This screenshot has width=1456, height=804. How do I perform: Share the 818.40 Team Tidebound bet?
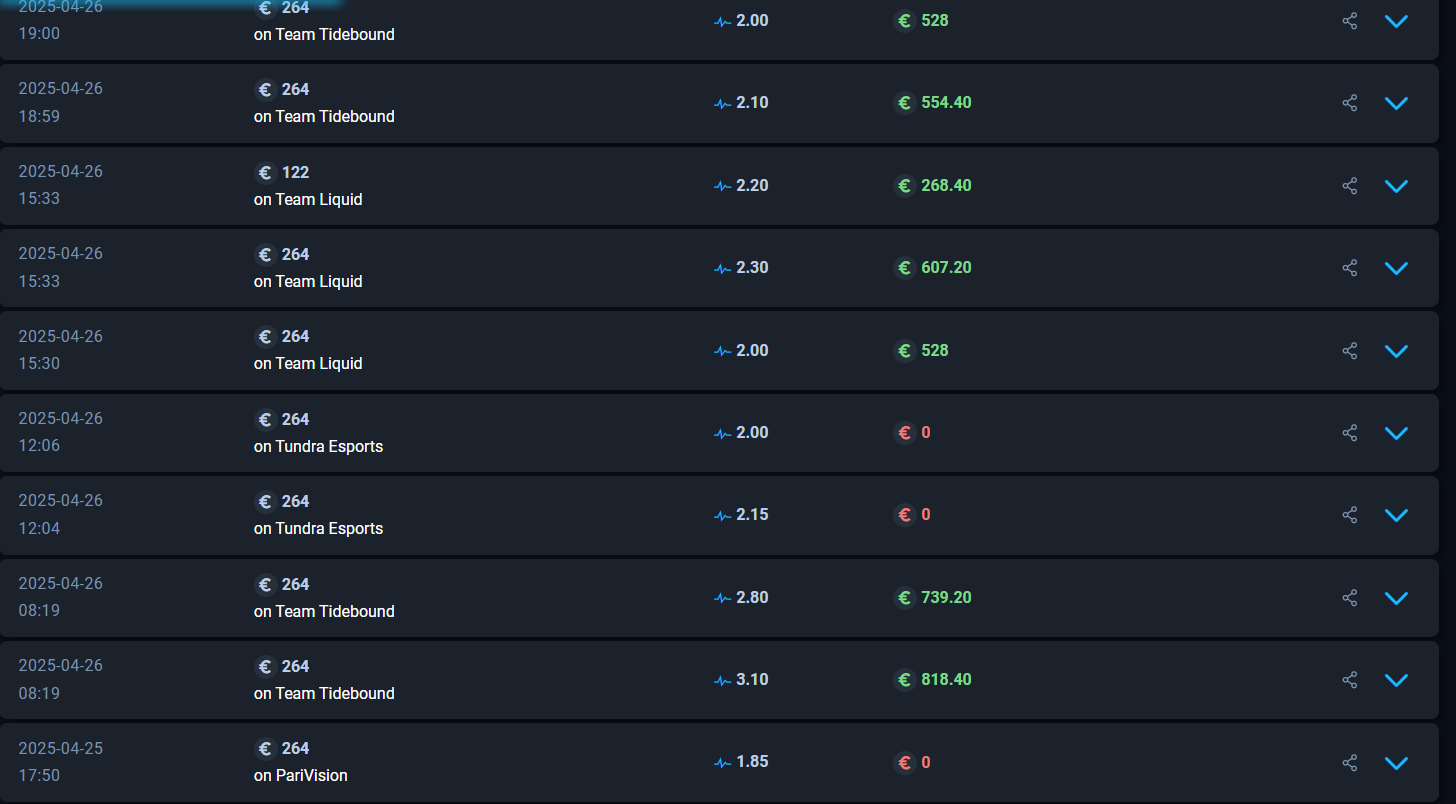pyautogui.click(x=1350, y=680)
